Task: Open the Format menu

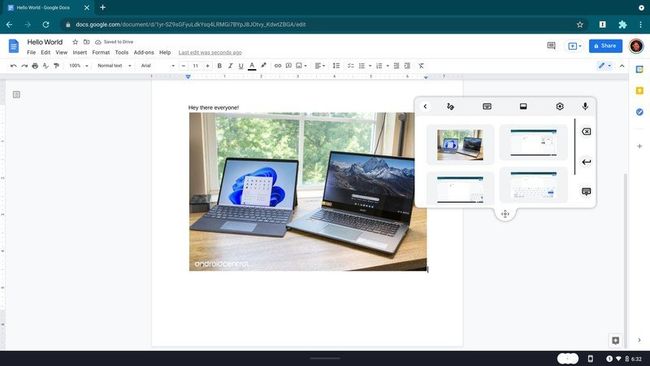Action: click(x=101, y=53)
